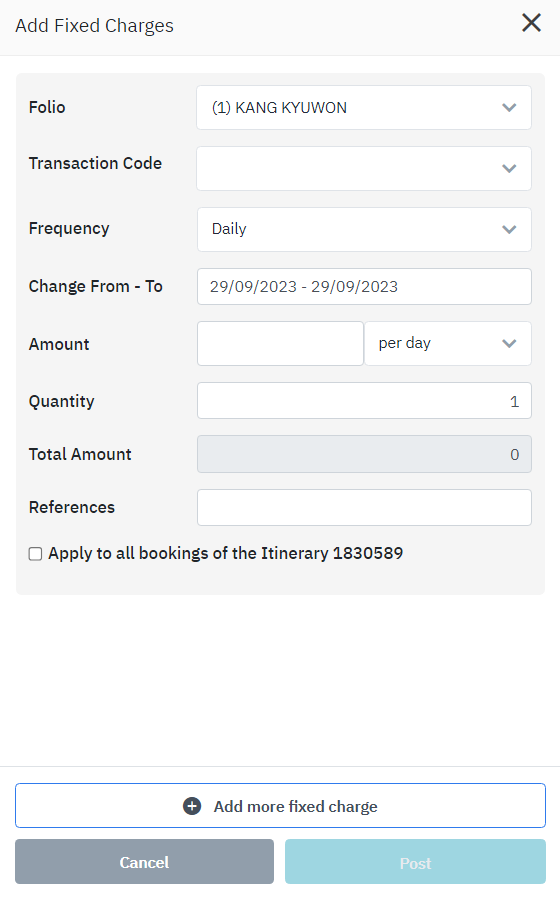Click Add more fixed charge button
Screen dimensions: 560x897
pyautogui.click(x=280, y=805)
